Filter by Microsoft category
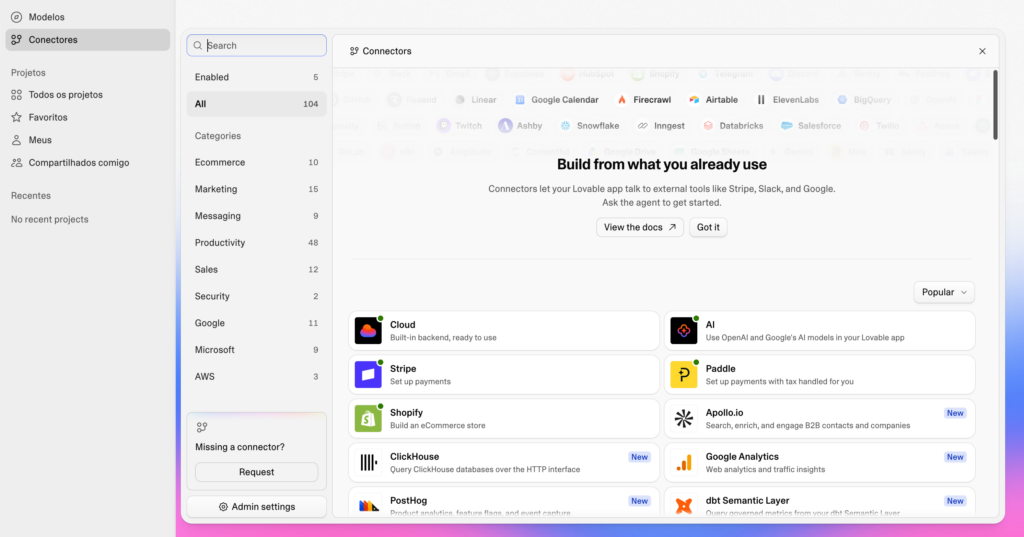1024x537 pixels. tap(257, 350)
